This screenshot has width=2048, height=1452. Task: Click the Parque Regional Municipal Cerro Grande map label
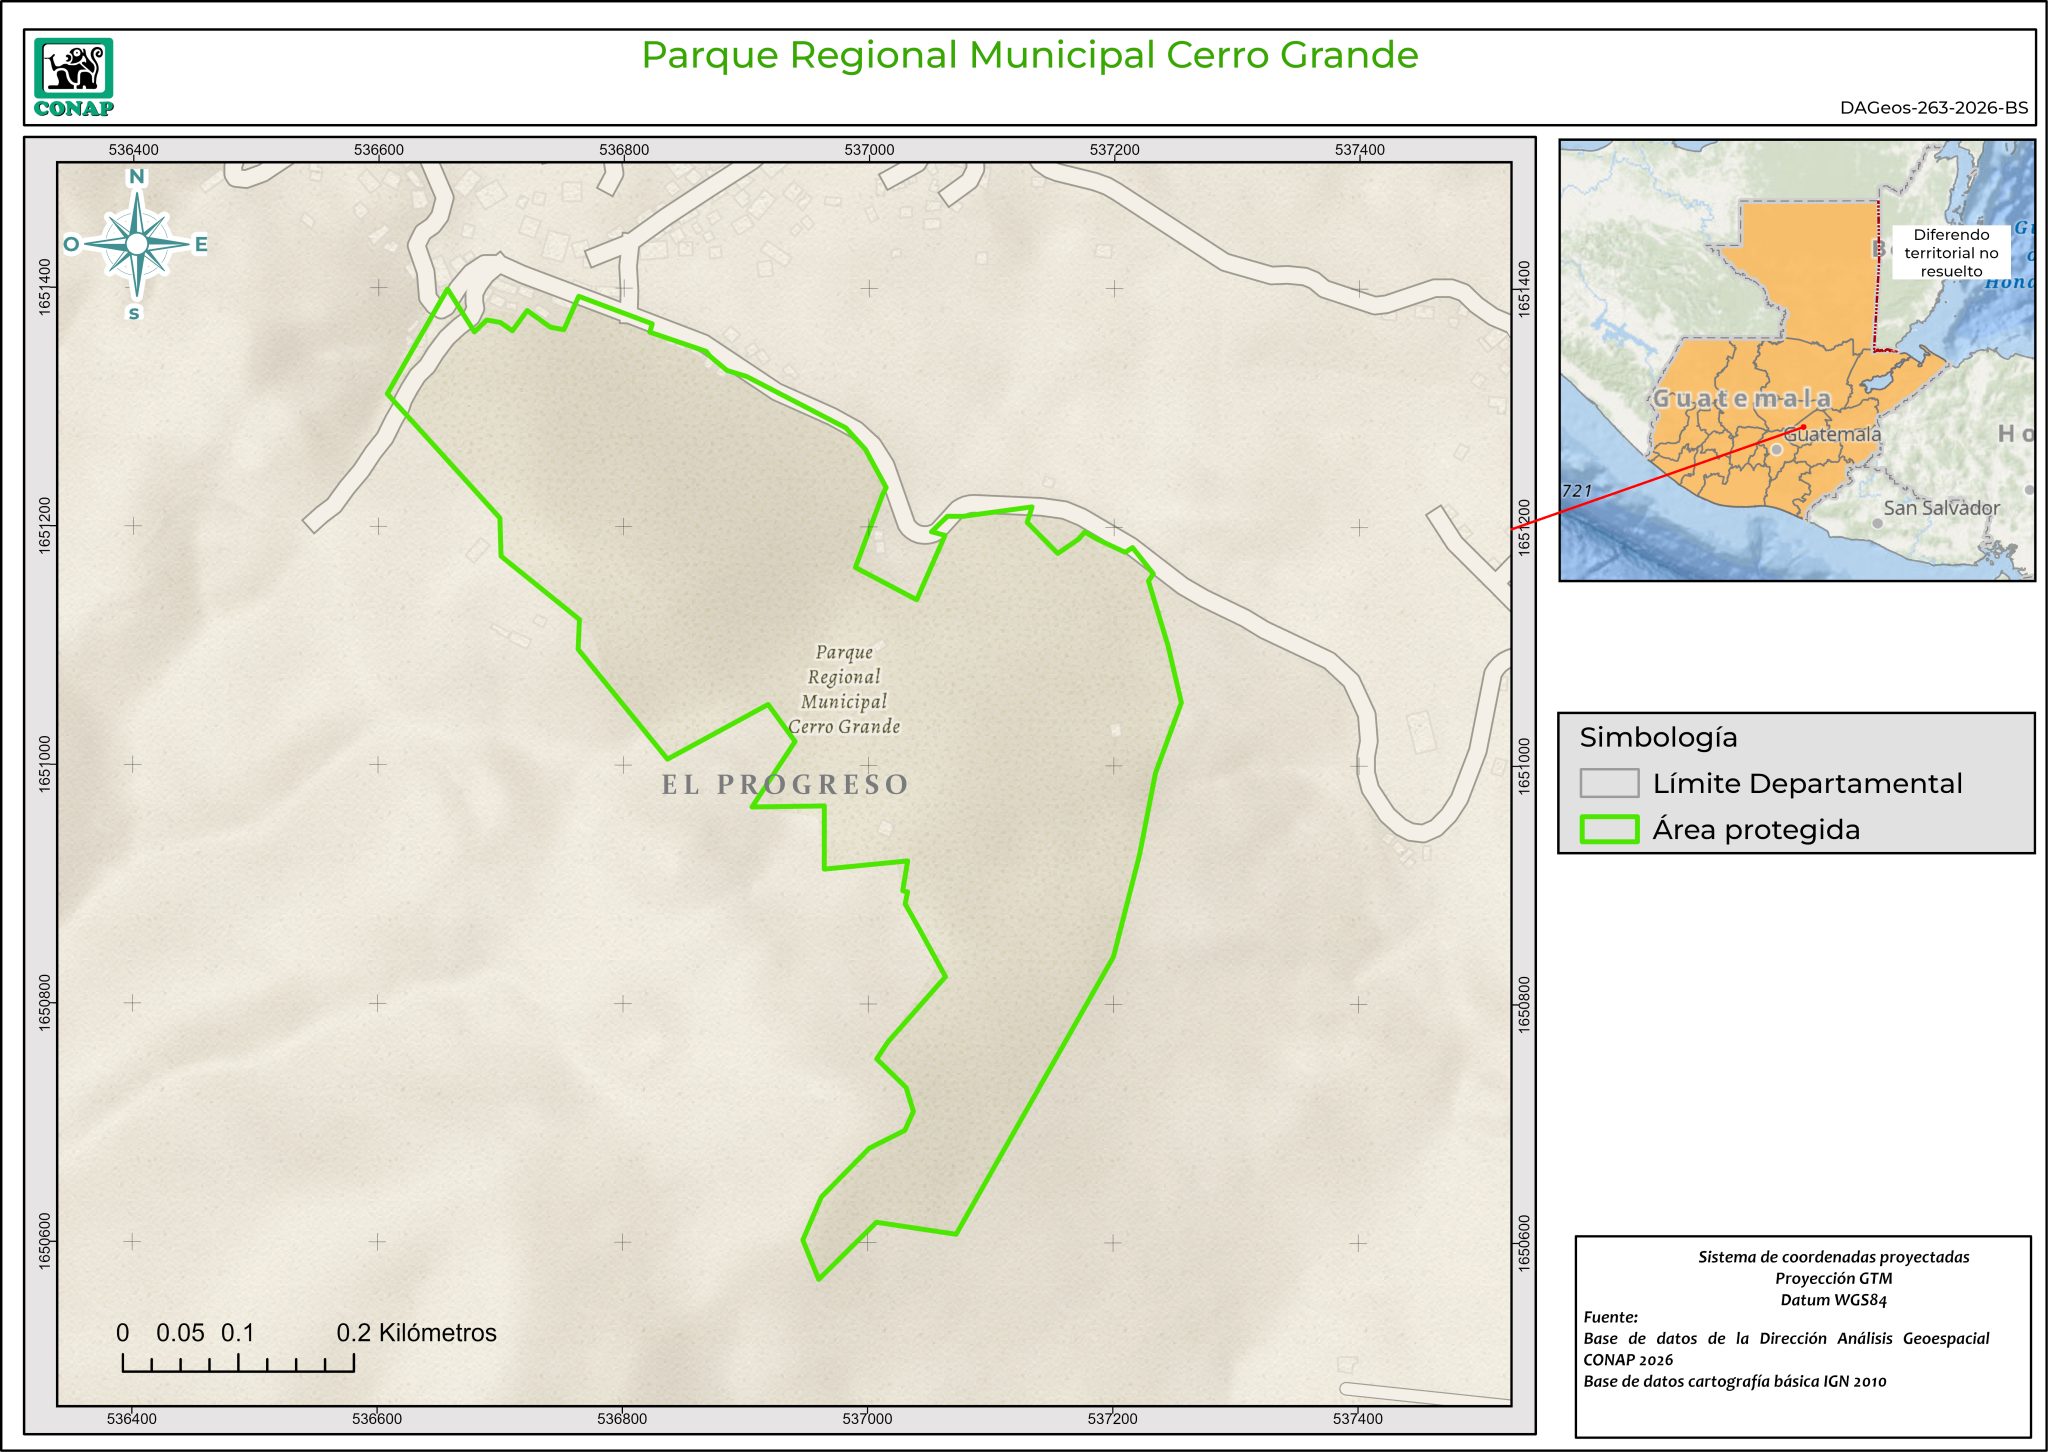click(x=844, y=689)
